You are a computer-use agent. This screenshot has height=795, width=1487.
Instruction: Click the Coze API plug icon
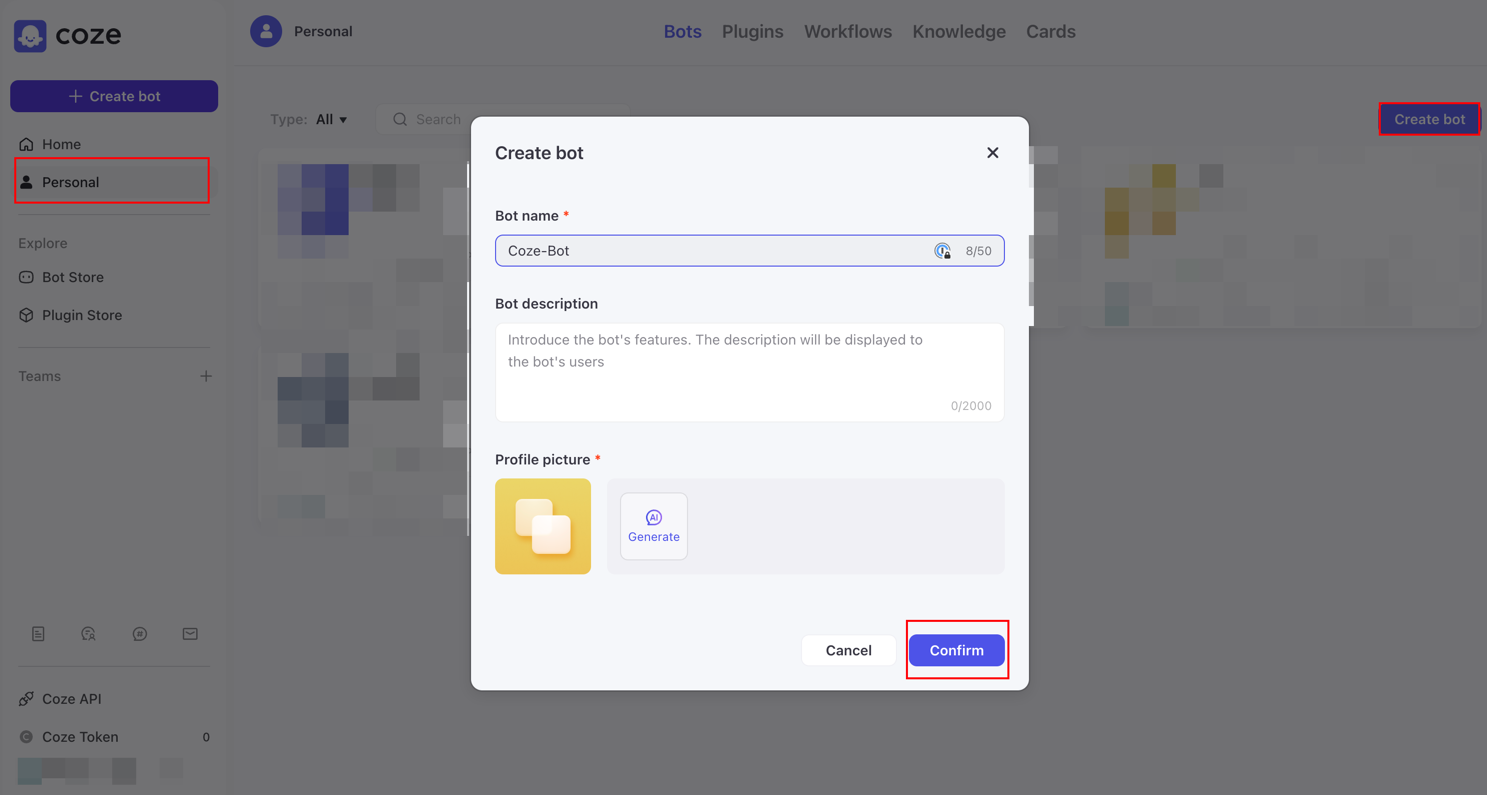point(27,699)
